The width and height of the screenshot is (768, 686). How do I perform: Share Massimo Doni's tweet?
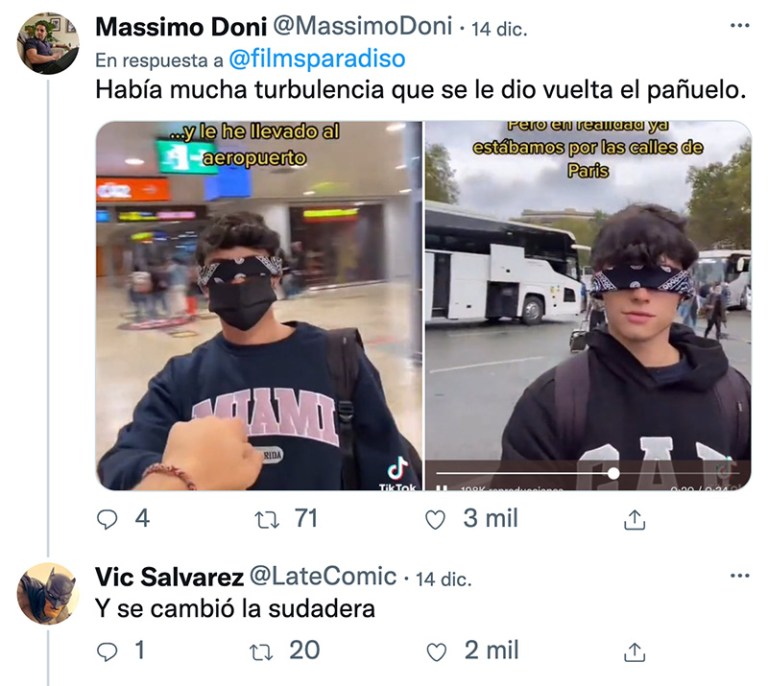634,520
